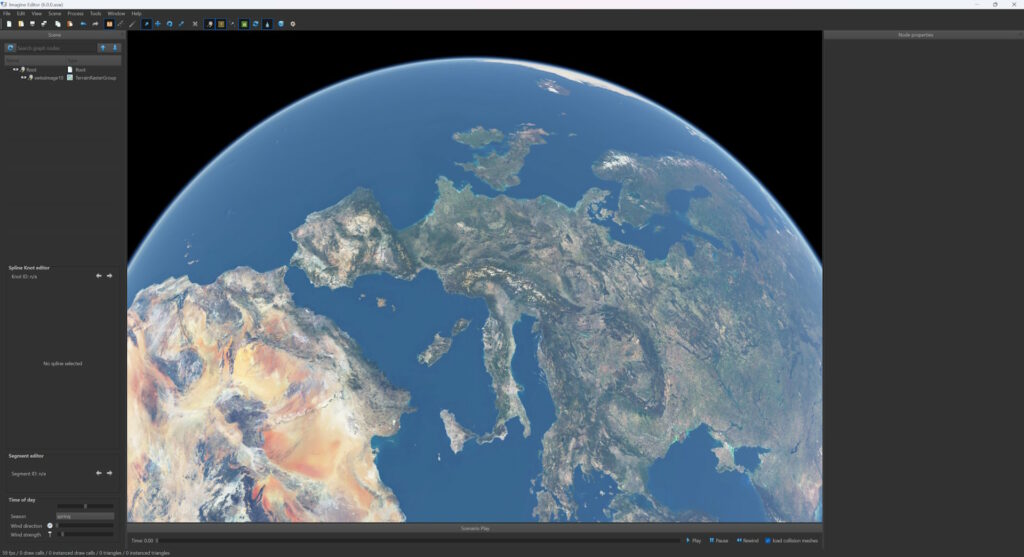Toggle the orange box toolbar button

109,24
